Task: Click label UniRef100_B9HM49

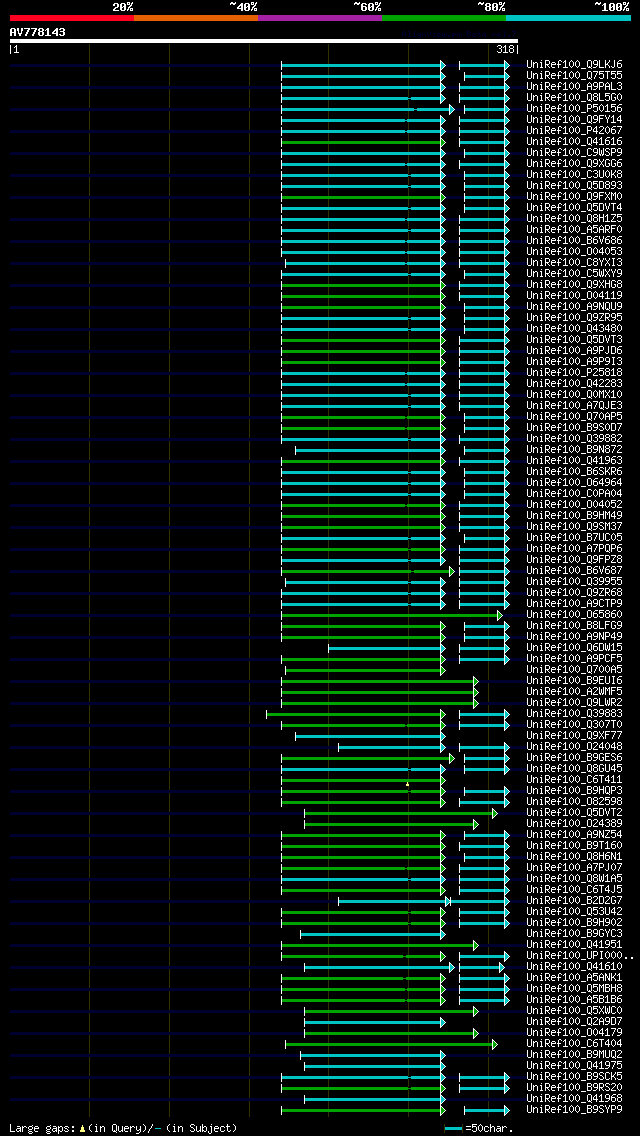Action: [x=574, y=515]
